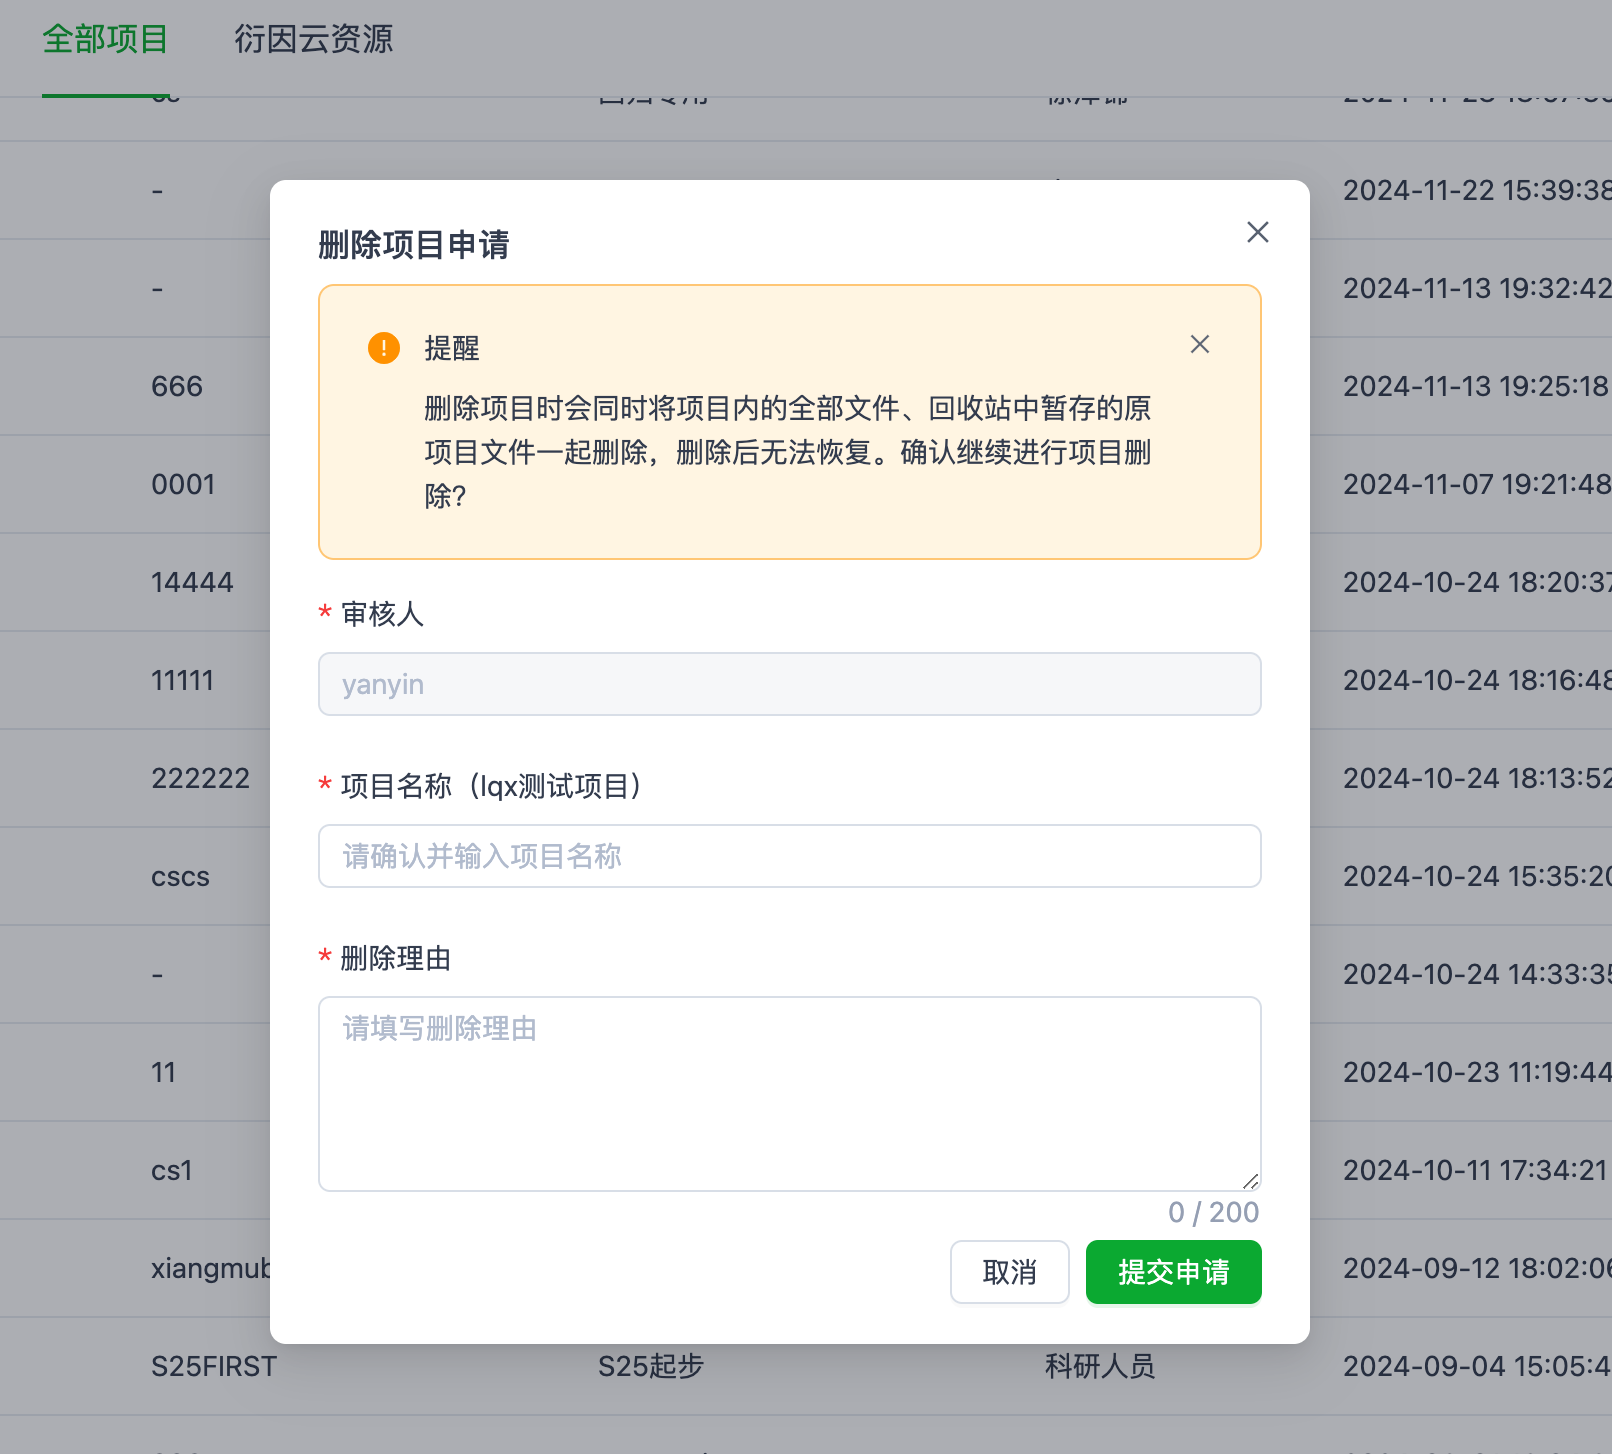Click the cs1 project entry
This screenshot has width=1612, height=1454.
coord(171,1170)
